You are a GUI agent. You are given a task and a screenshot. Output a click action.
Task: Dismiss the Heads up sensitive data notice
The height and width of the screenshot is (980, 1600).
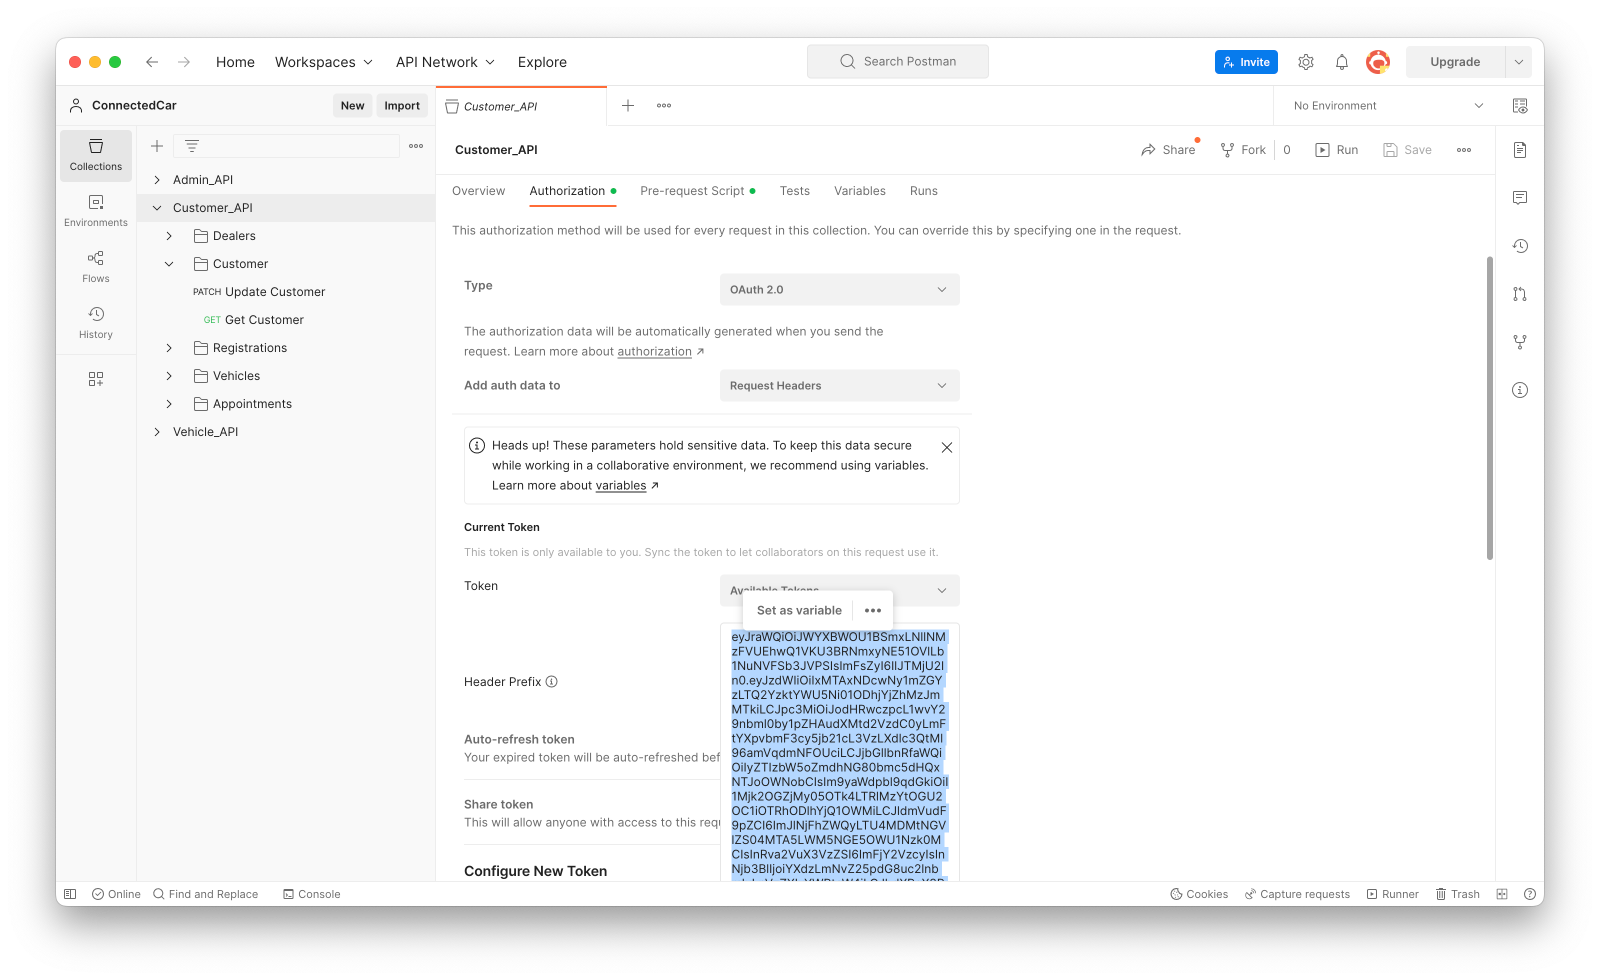[x=947, y=447]
